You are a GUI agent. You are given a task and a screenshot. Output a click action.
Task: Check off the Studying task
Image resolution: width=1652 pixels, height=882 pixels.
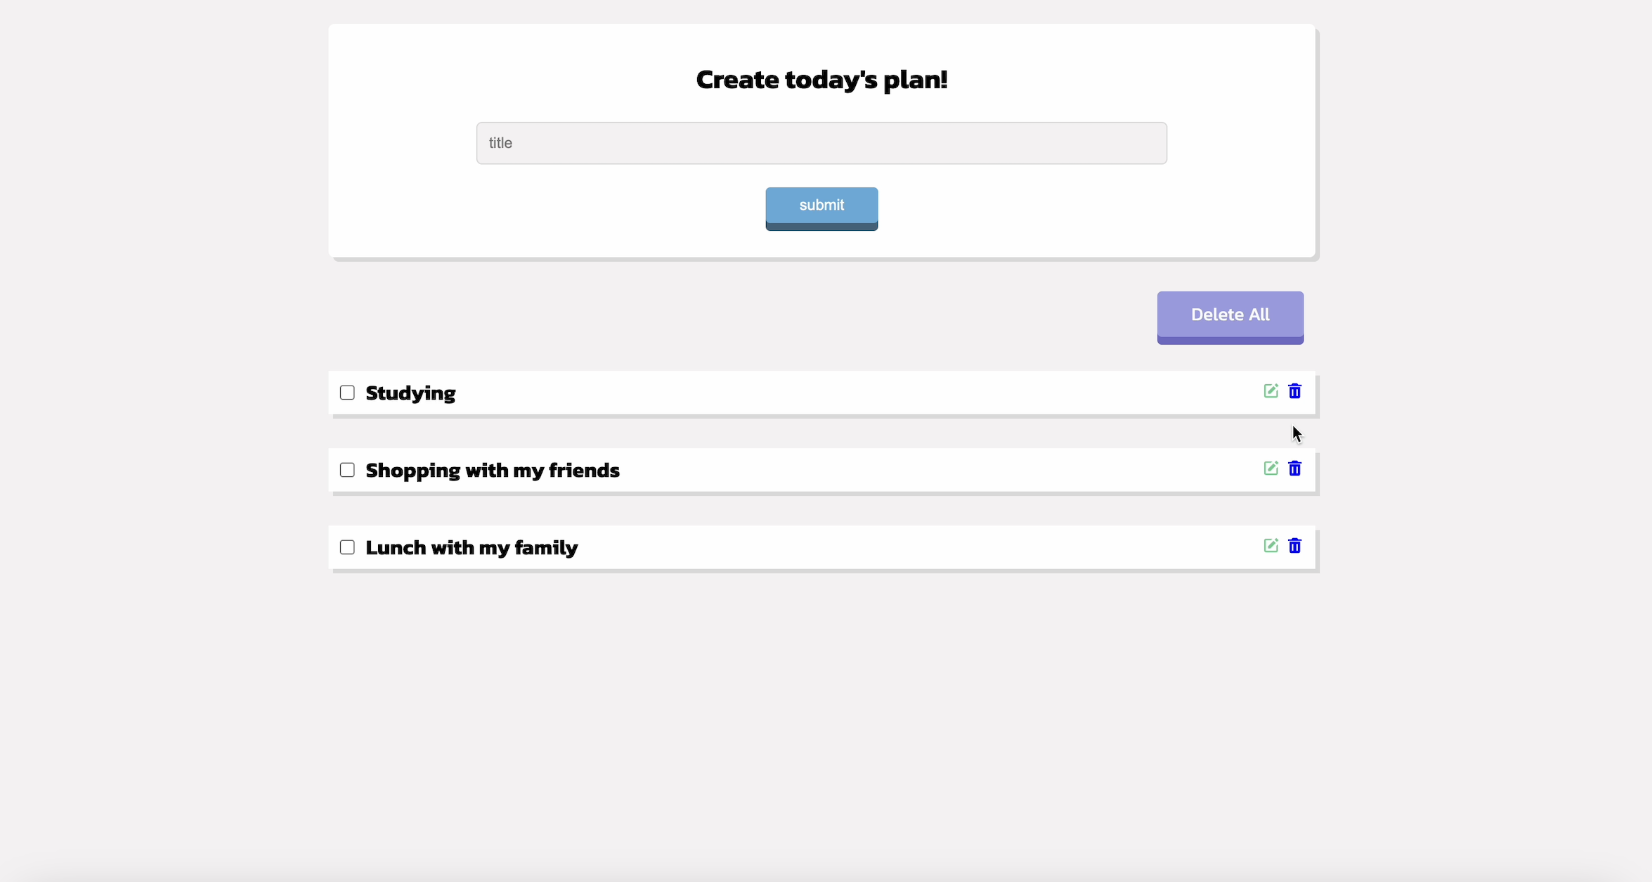[x=347, y=393]
